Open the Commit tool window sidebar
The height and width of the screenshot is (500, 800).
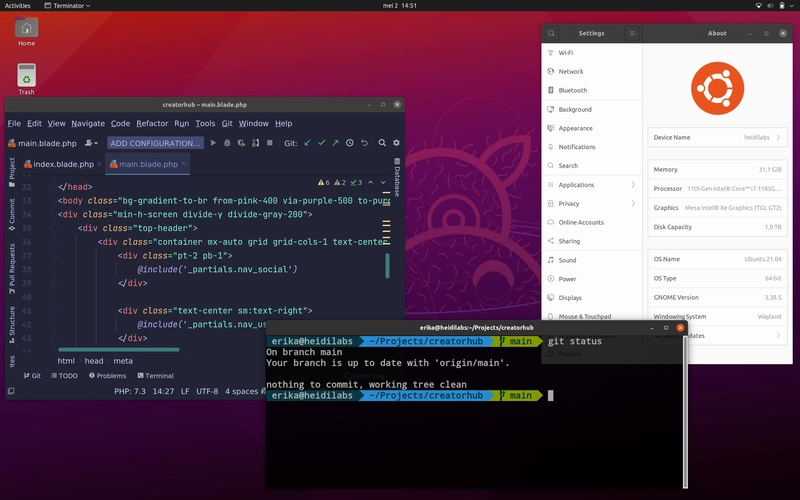[x=12, y=214]
